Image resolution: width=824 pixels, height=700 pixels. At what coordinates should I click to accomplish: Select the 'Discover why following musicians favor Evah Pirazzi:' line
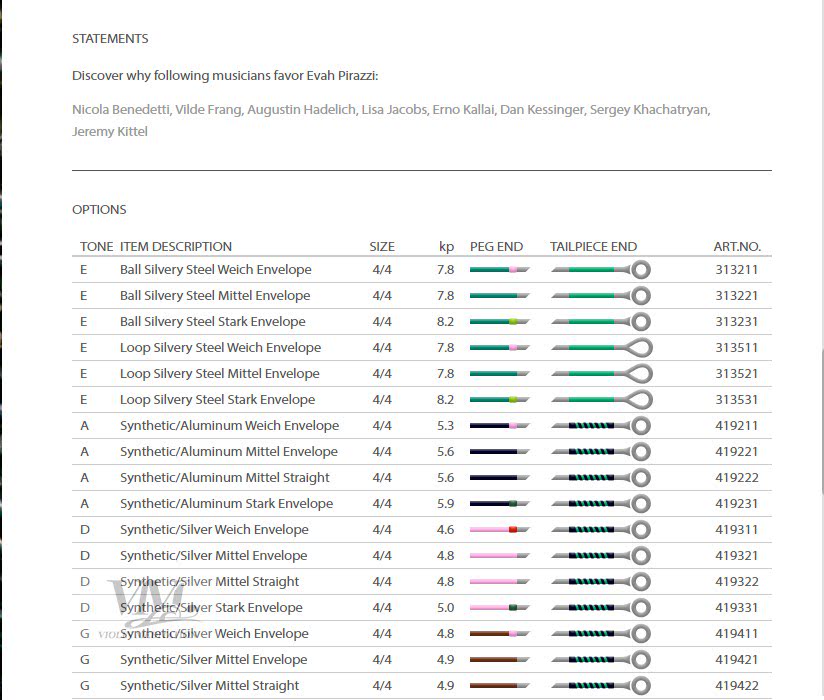tap(225, 76)
